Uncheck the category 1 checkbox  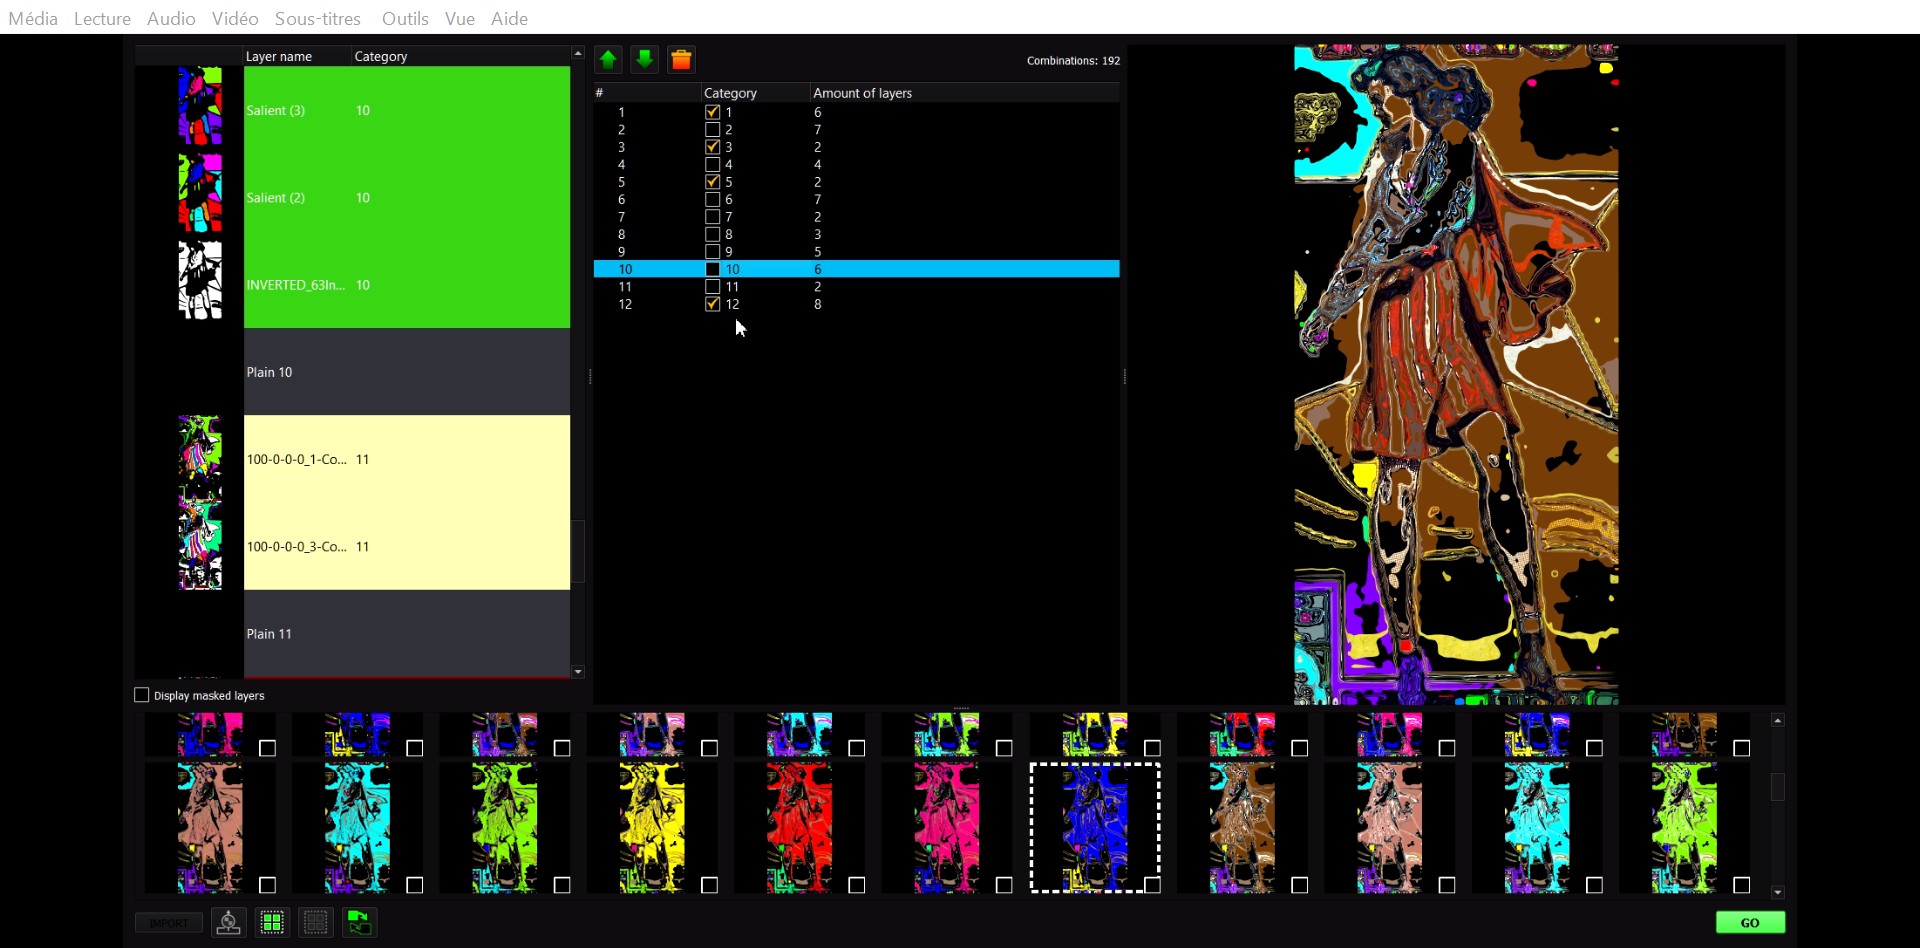[x=713, y=112]
